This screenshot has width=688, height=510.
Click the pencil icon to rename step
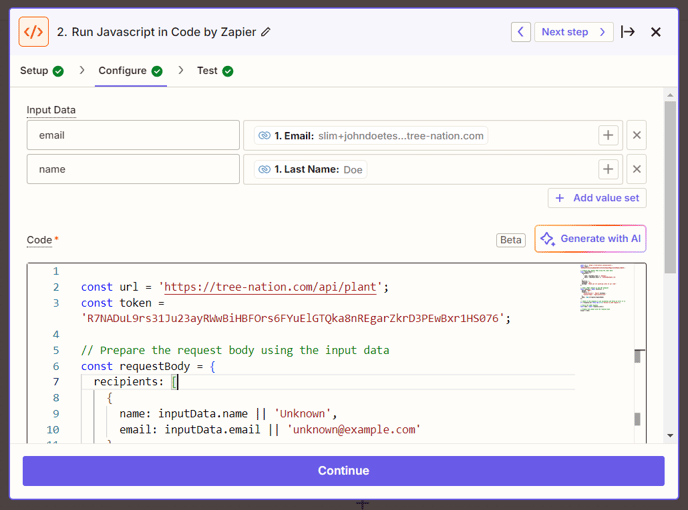click(x=265, y=32)
